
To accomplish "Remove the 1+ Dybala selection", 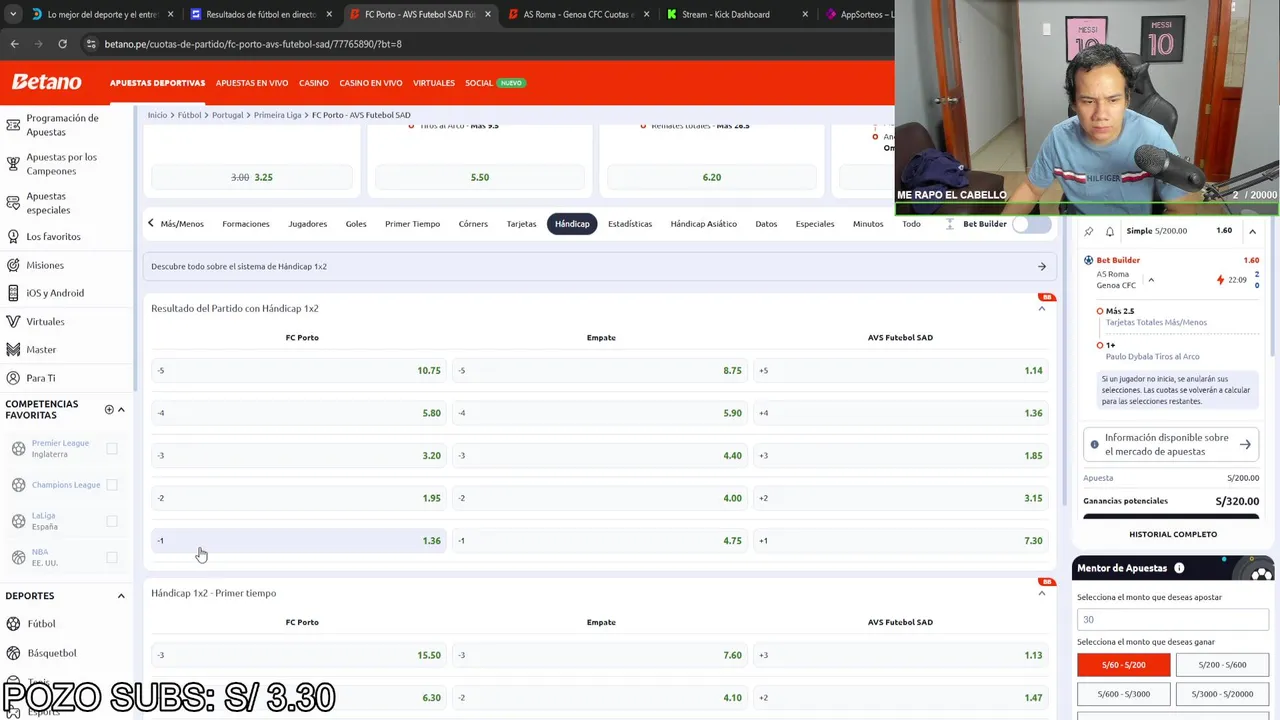I will (1100, 345).
